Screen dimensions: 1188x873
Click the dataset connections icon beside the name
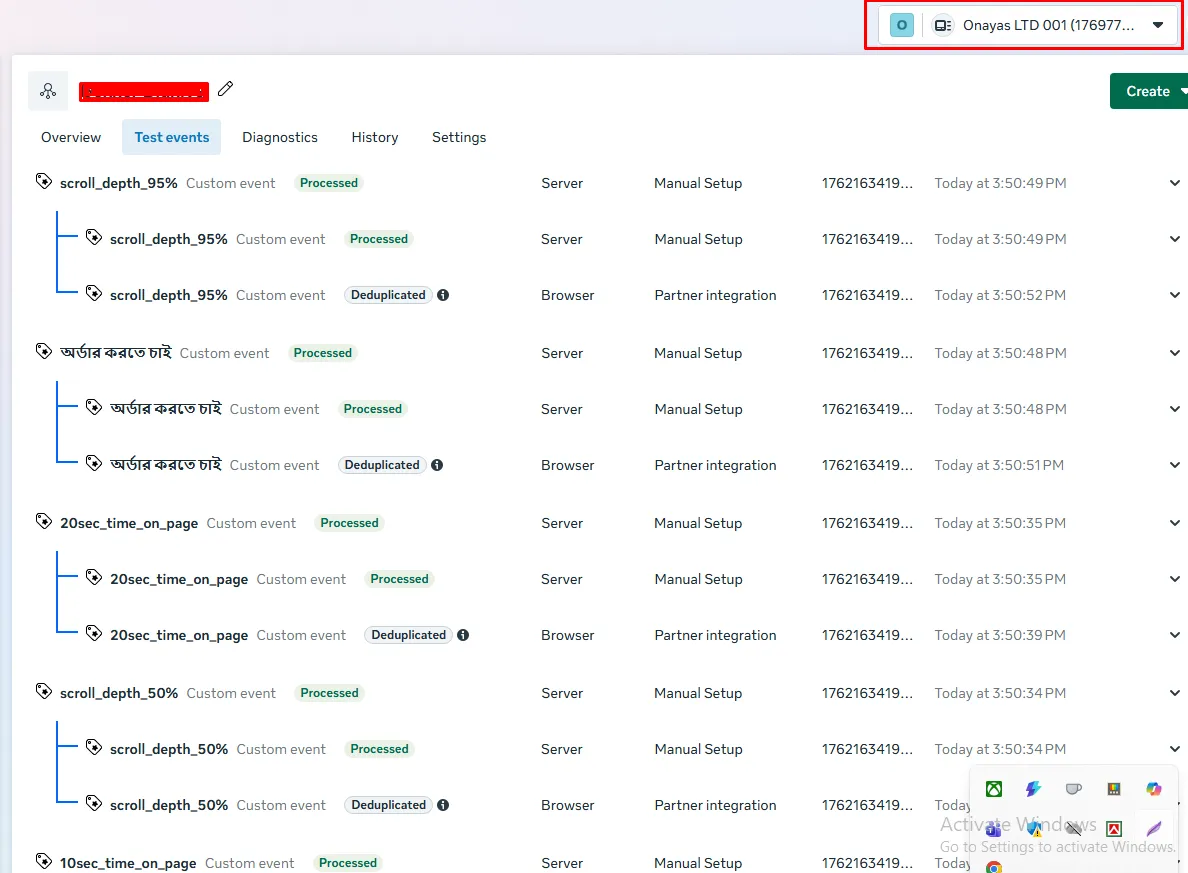(x=48, y=91)
